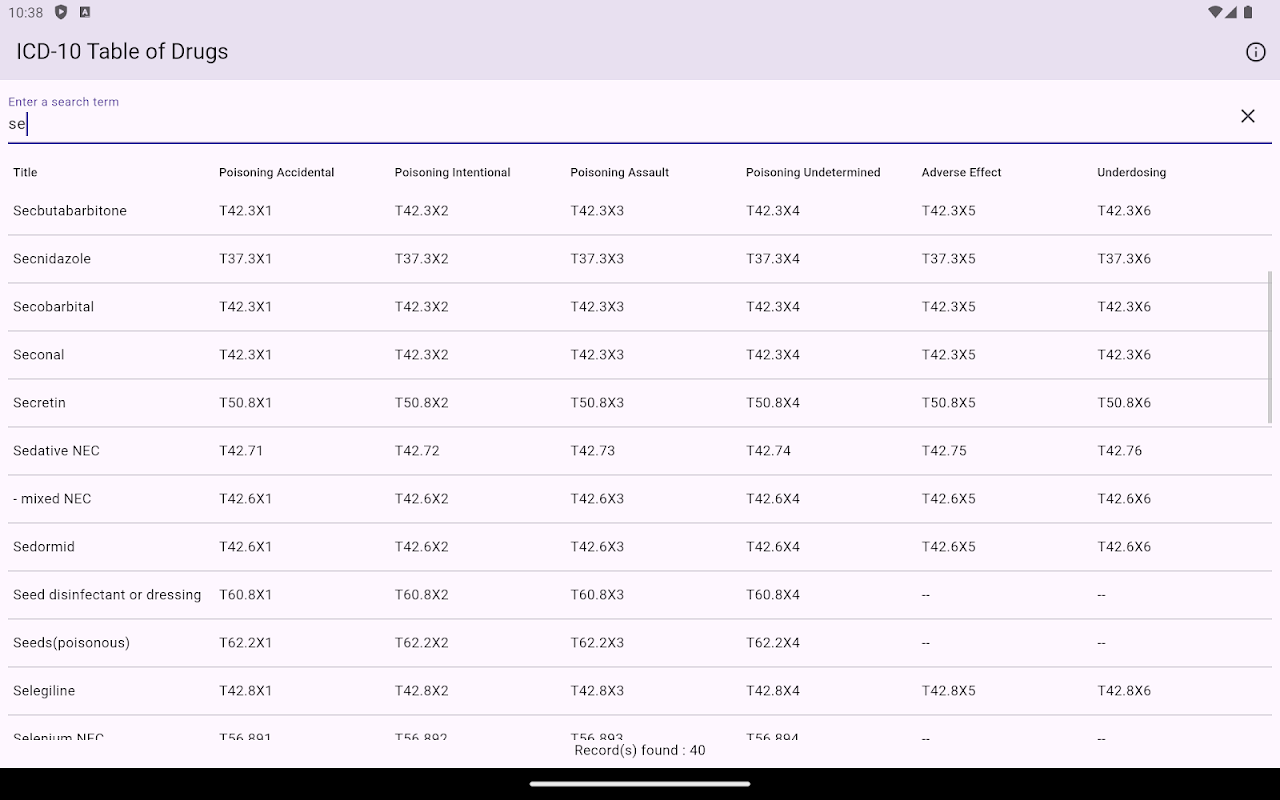
Task: Click Seconal poisoning intentional code T42.3X2
Action: point(421,355)
